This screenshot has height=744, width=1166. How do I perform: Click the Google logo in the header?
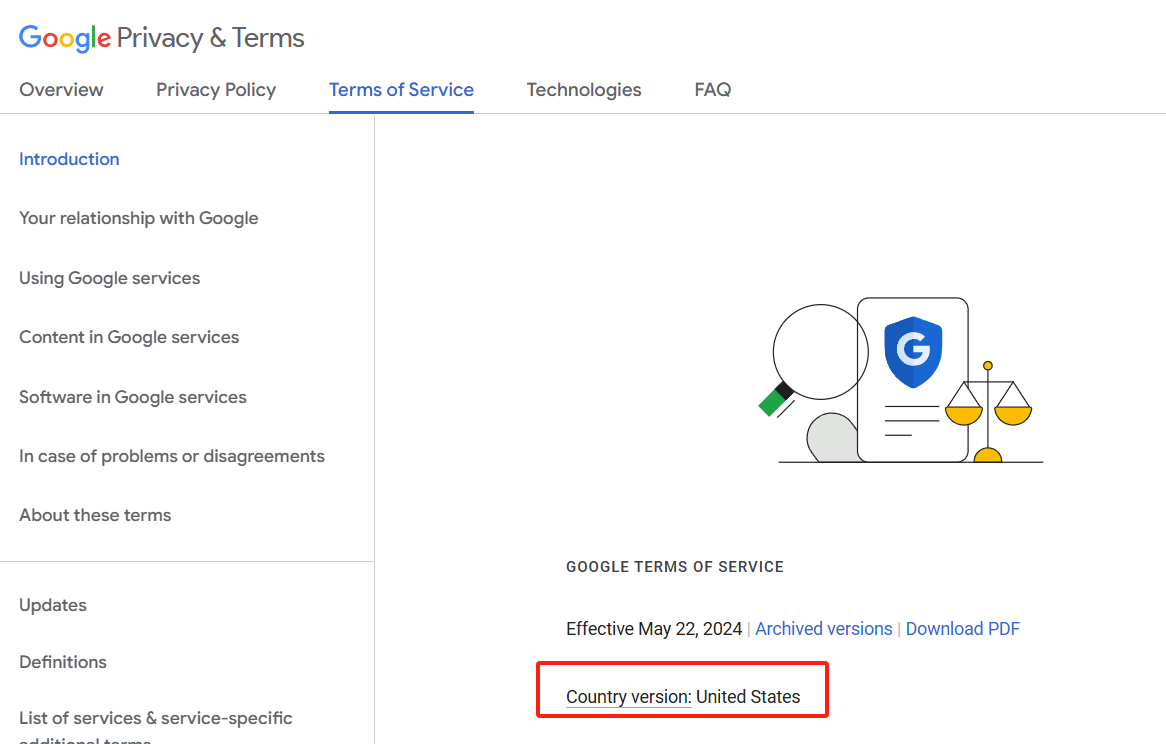[x=65, y=38]
